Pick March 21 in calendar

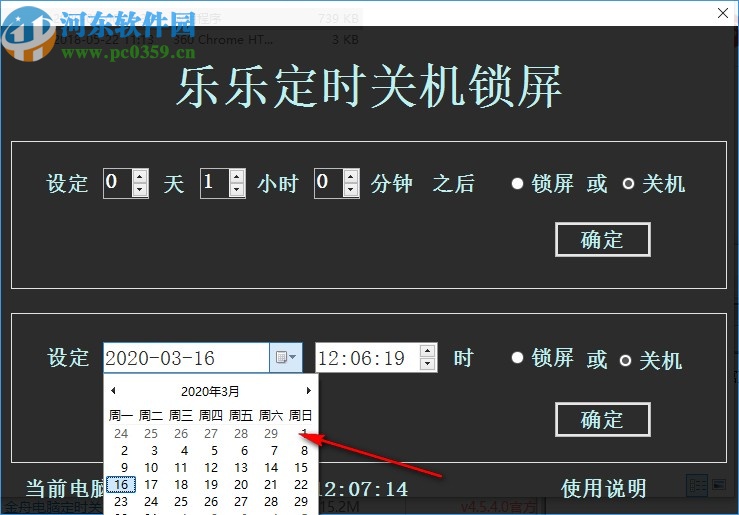click(271, 484)
